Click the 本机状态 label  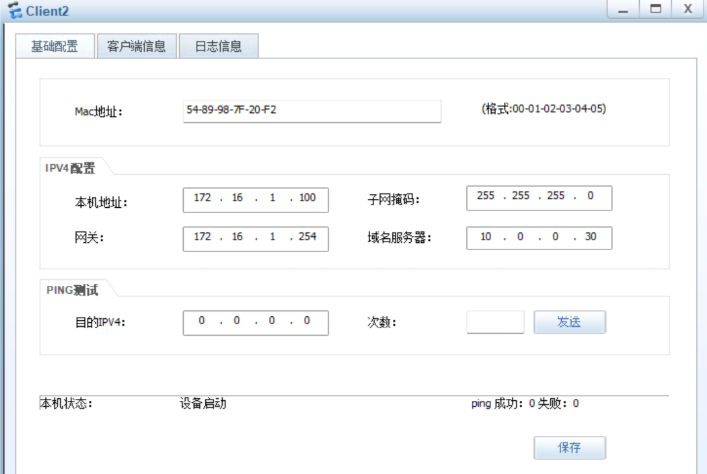point(66,403)
